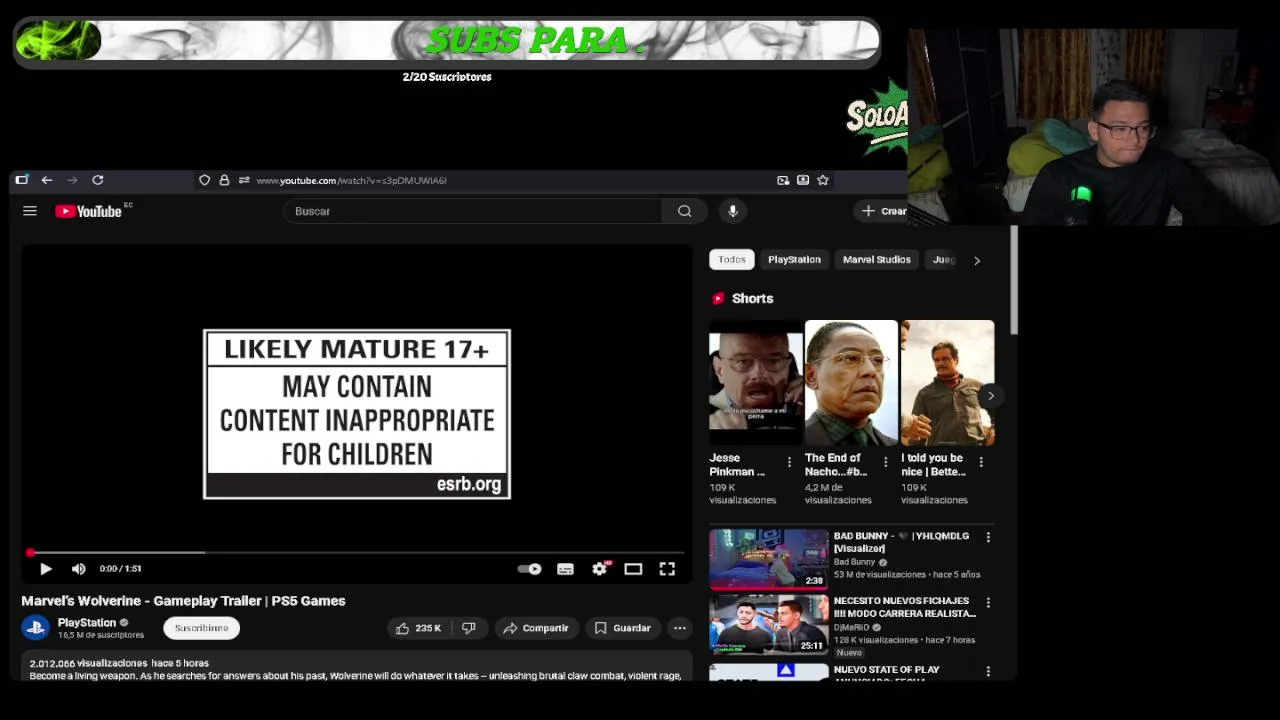Open the Jesse Pinkman short thumbnail
1280x720 pixels.
pyautogui.click(x=756, y=383)
